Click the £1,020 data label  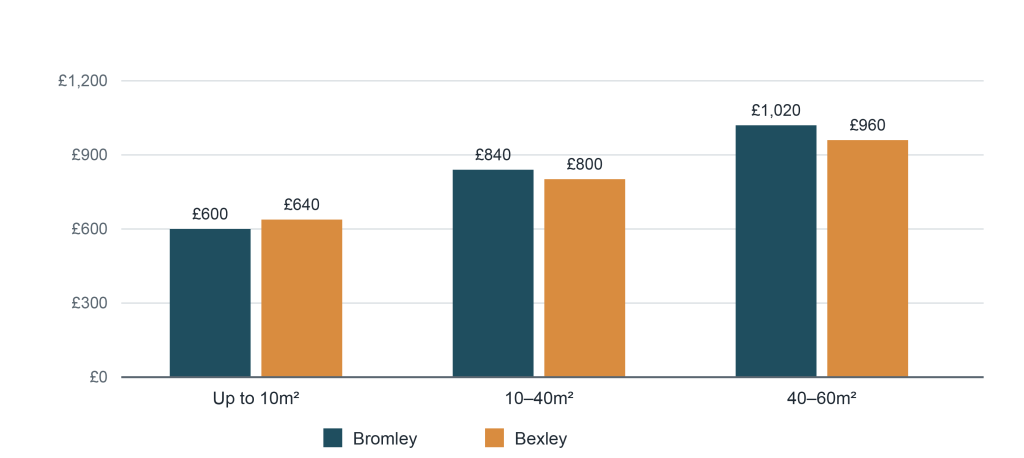tap(776, 110)
